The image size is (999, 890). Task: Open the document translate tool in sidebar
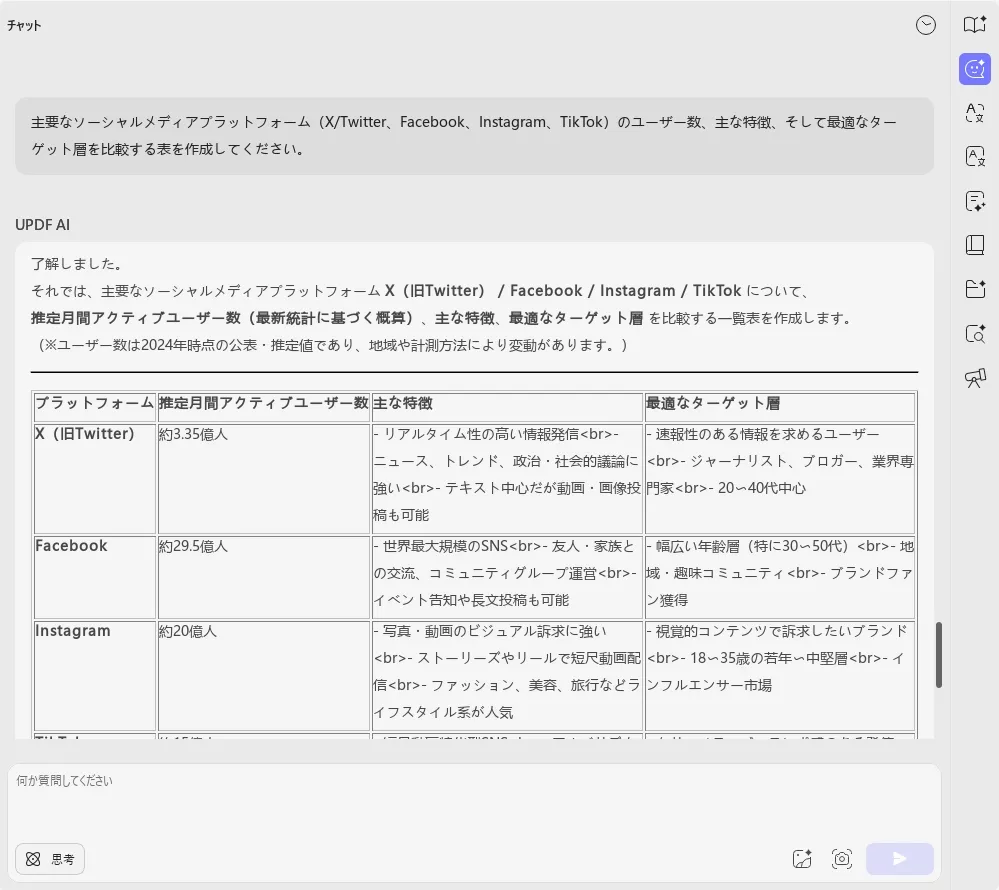(974, 157)
